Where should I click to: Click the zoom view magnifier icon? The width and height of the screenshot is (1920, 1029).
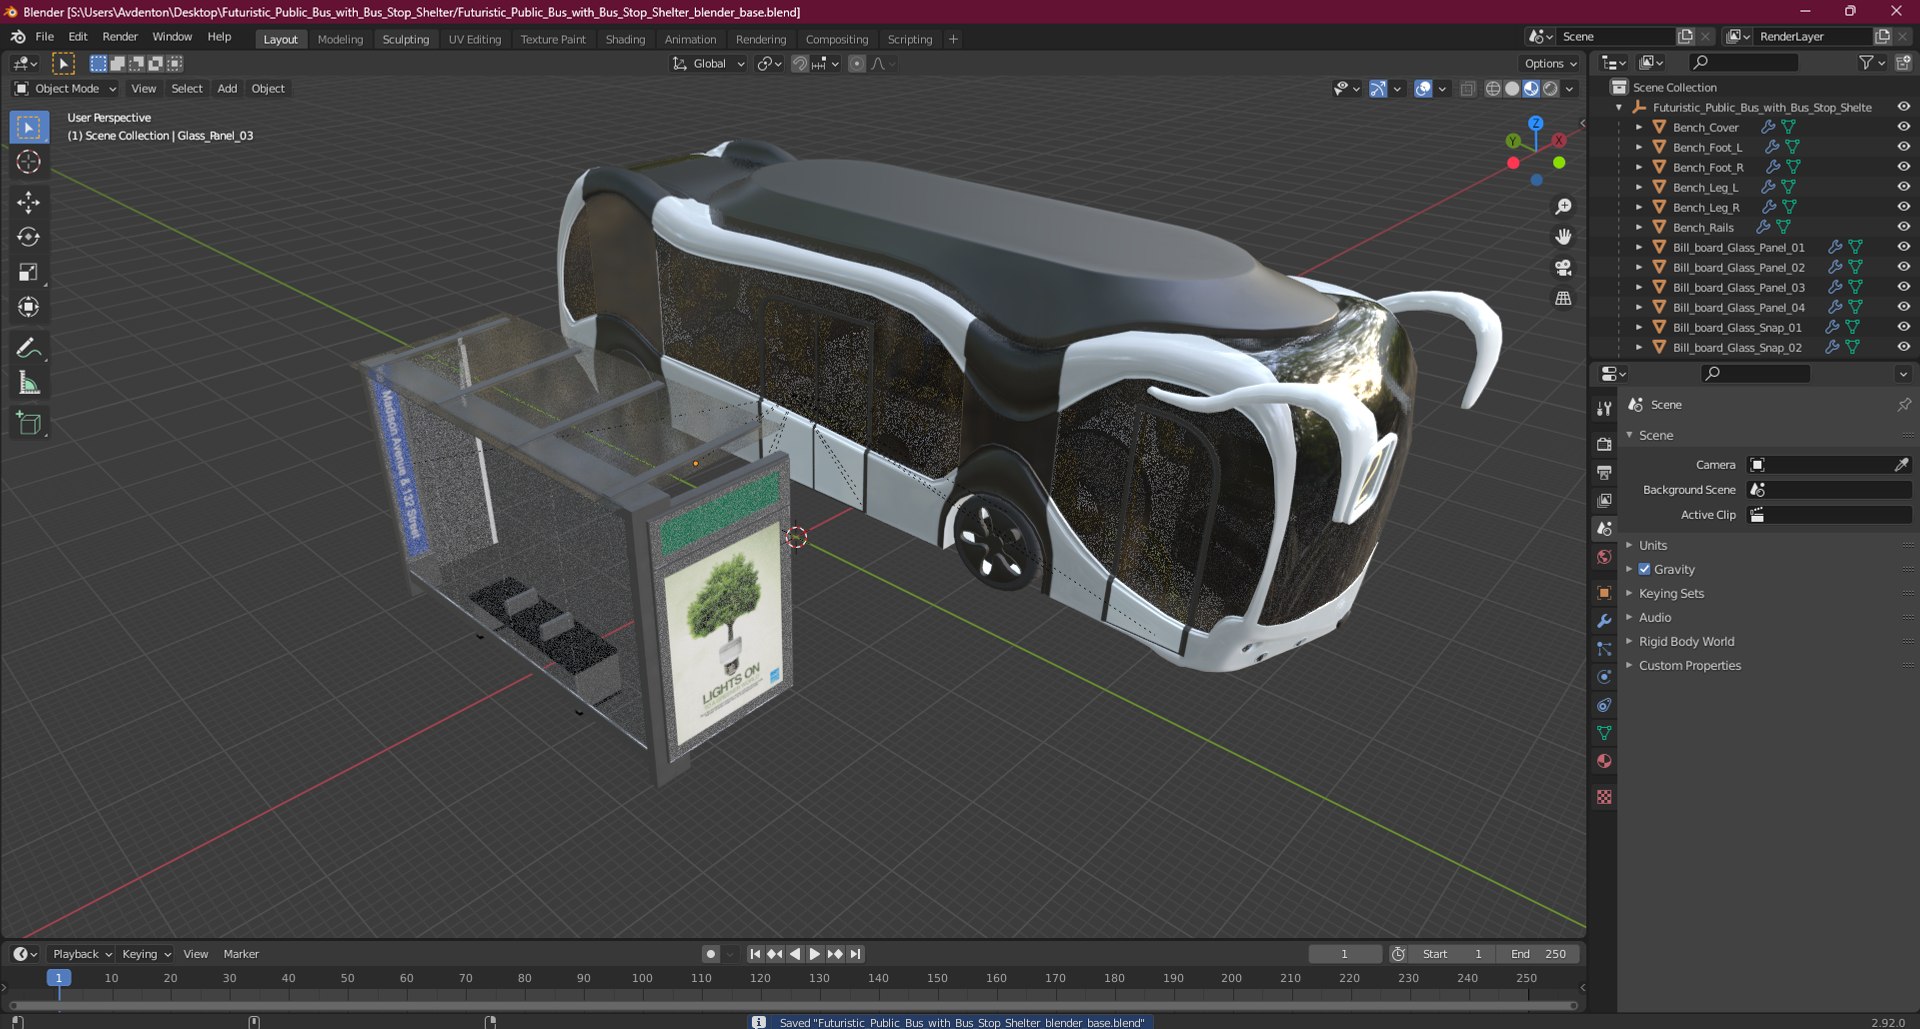point(1563,207)
